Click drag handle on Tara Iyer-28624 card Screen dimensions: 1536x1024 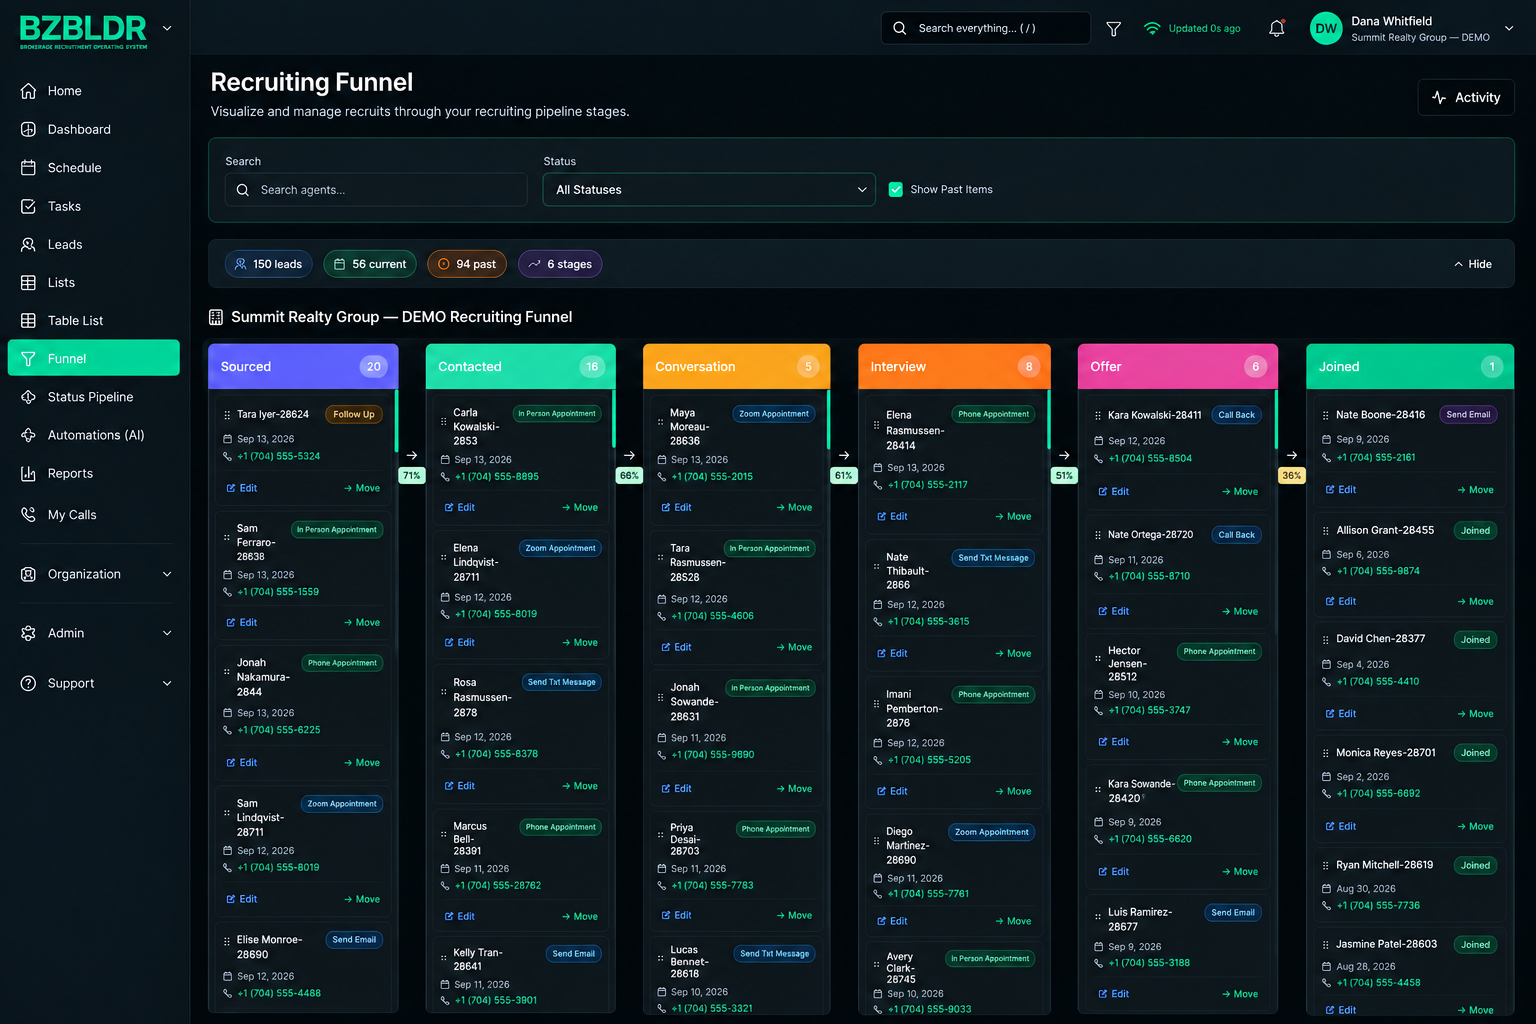click(227, 414)
